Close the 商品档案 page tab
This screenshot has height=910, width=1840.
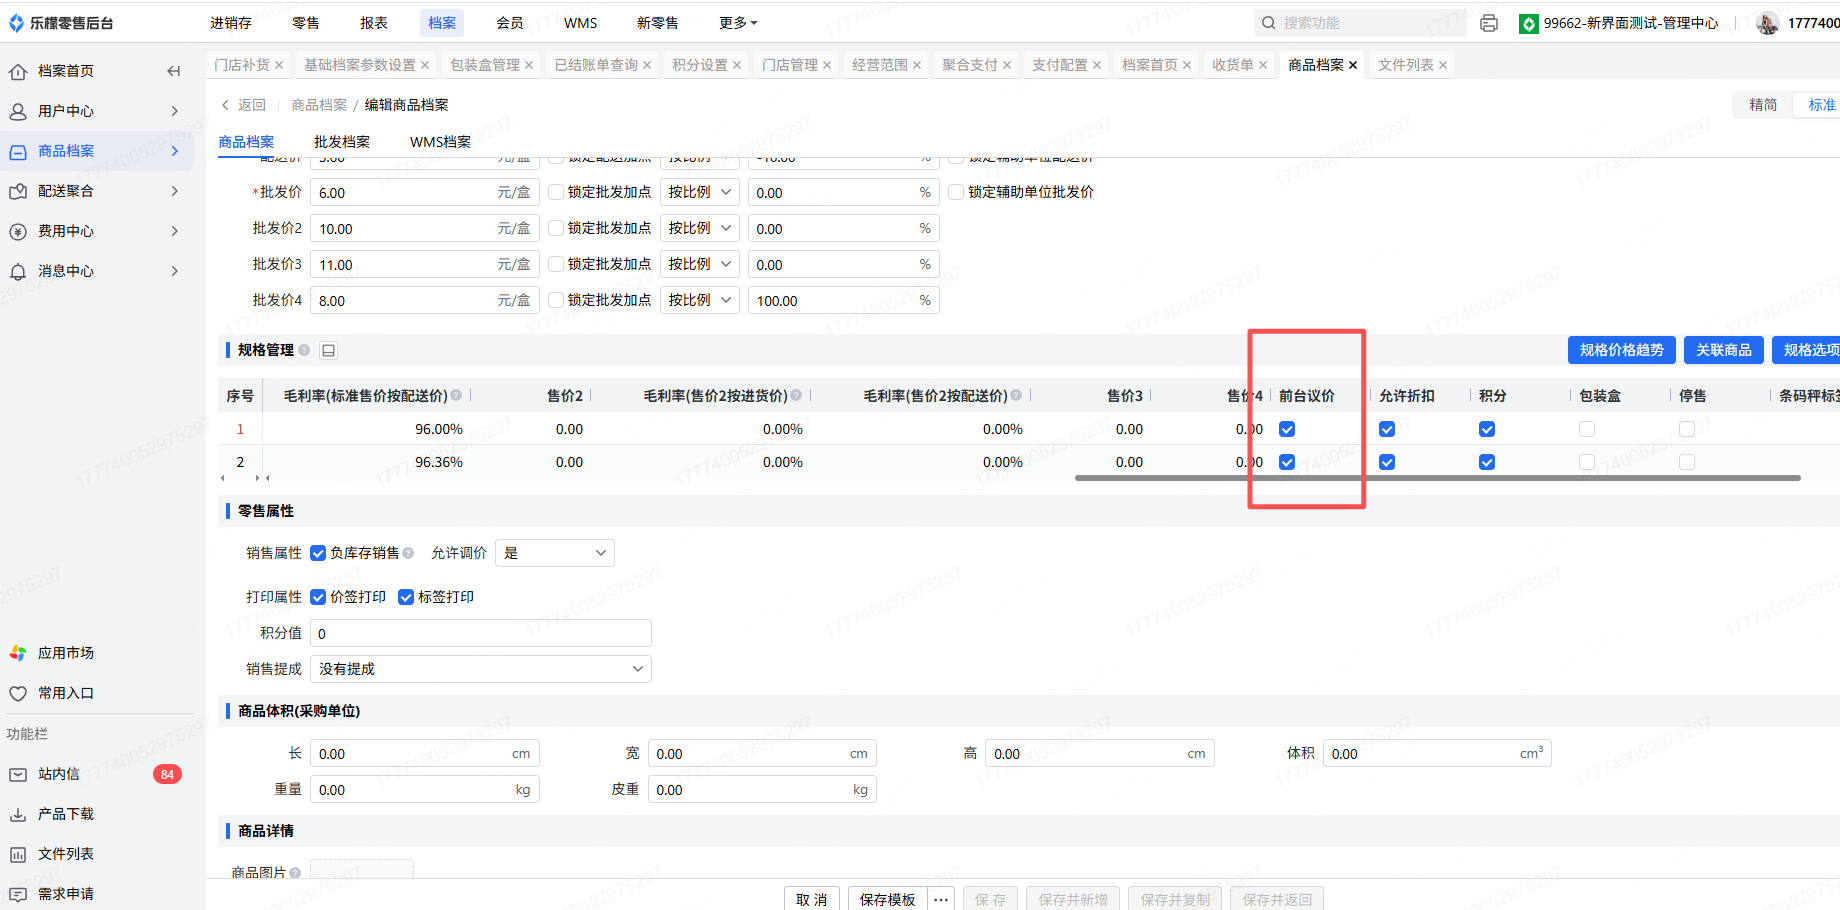[1353, 65]
